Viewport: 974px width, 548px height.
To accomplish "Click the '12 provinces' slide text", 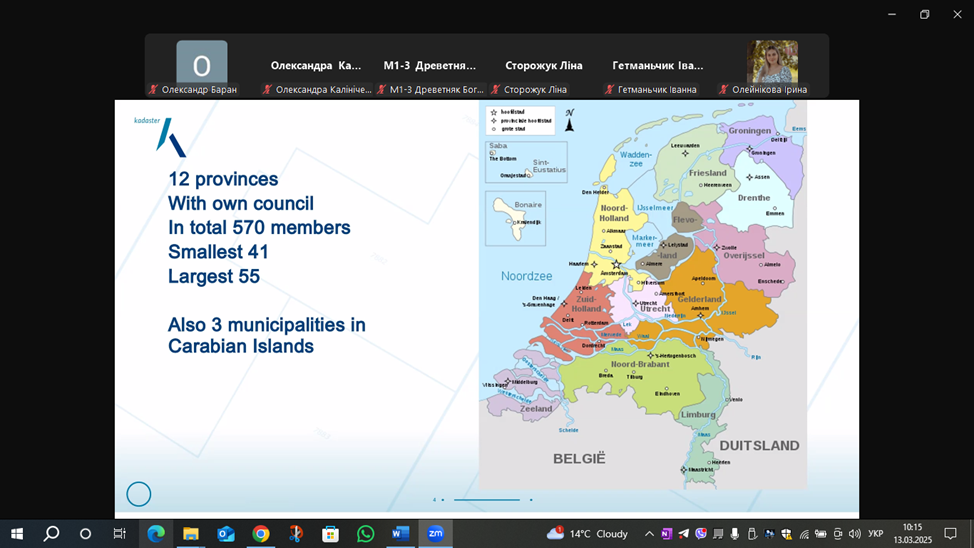I will point(223,180).
